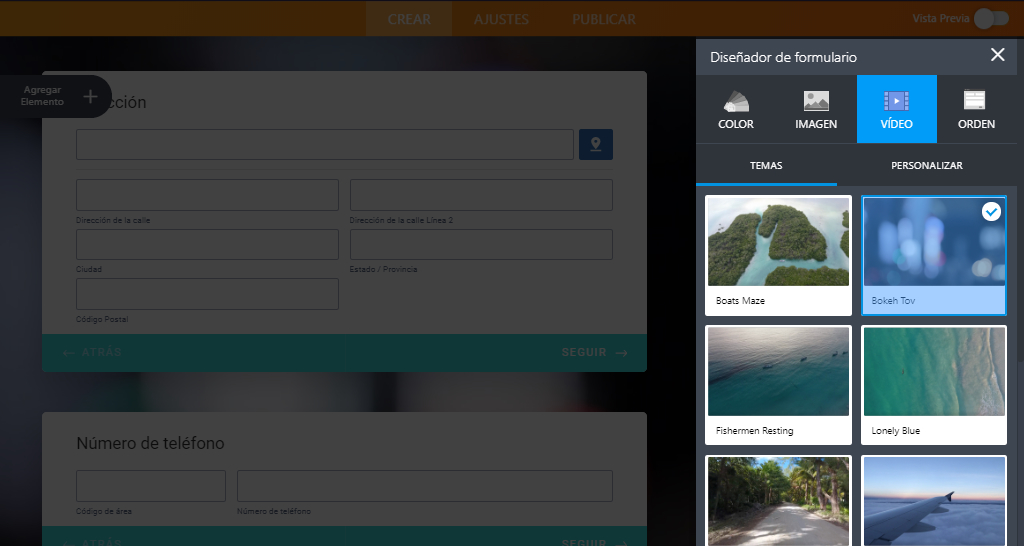The height and width of the screenshot is (546, 1024).
Task: Focus the Número de teléfono input field
Action: click(424, 486)
